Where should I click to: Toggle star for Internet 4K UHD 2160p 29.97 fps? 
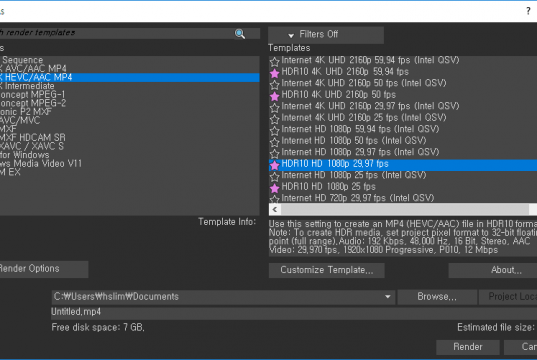click(x=274, y=108)
